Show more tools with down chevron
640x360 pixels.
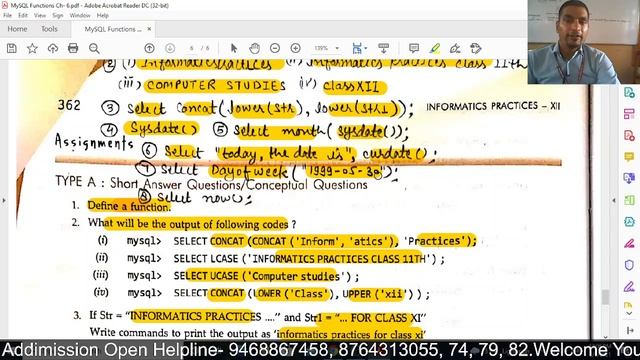tap(629, 313)
